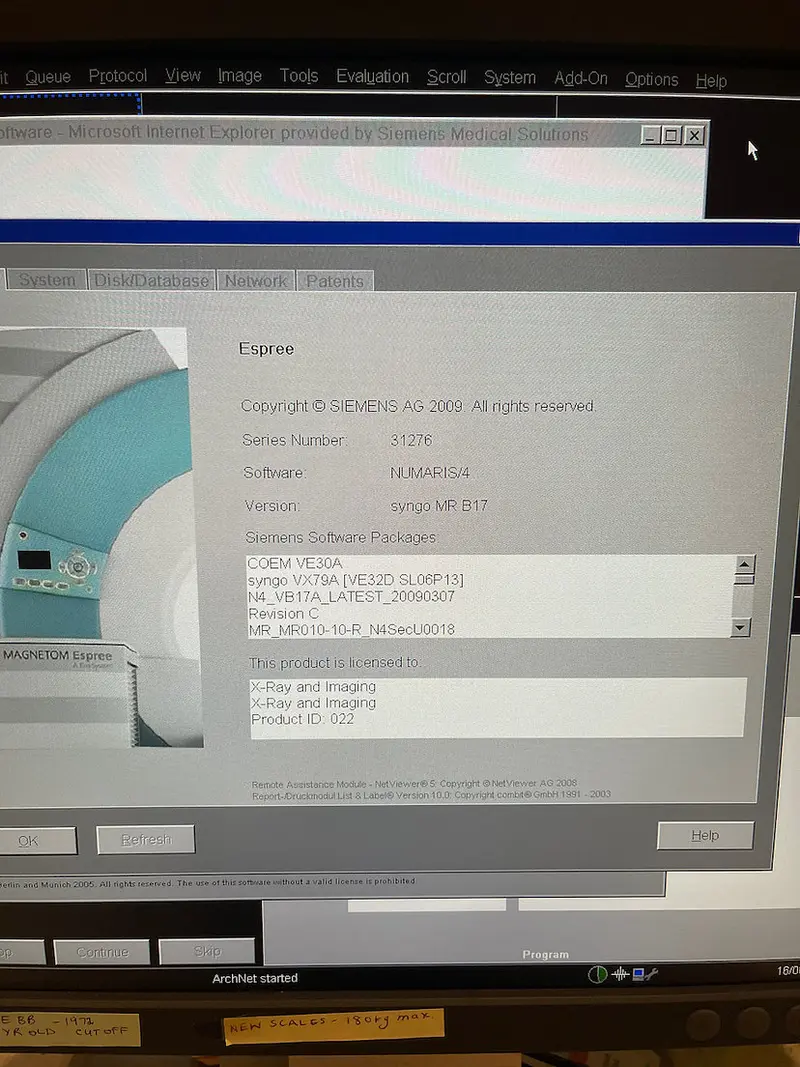Click the Product ID: 022 text

point(303,719)
